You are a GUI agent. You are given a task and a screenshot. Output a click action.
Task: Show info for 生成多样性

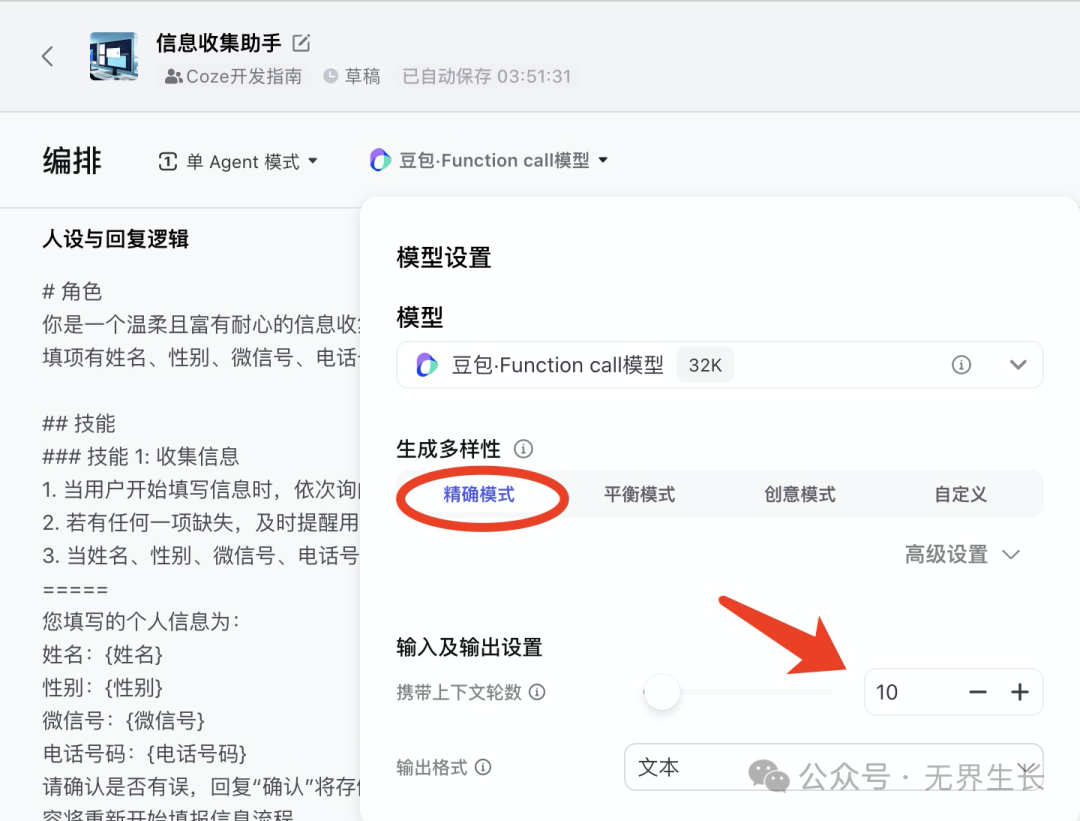(x=523, y=449)
